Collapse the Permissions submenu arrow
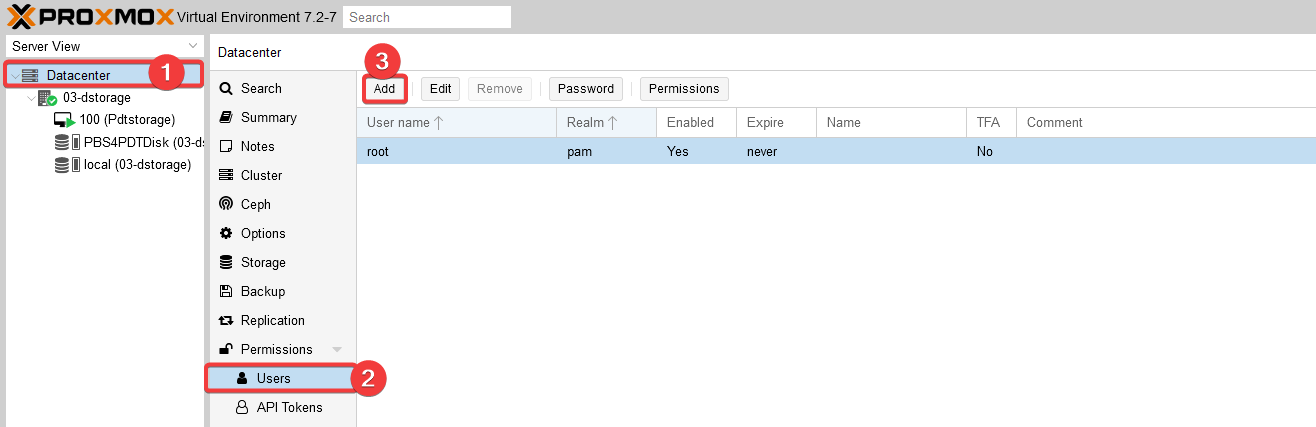1316x427 pixels. pos(337,350)
